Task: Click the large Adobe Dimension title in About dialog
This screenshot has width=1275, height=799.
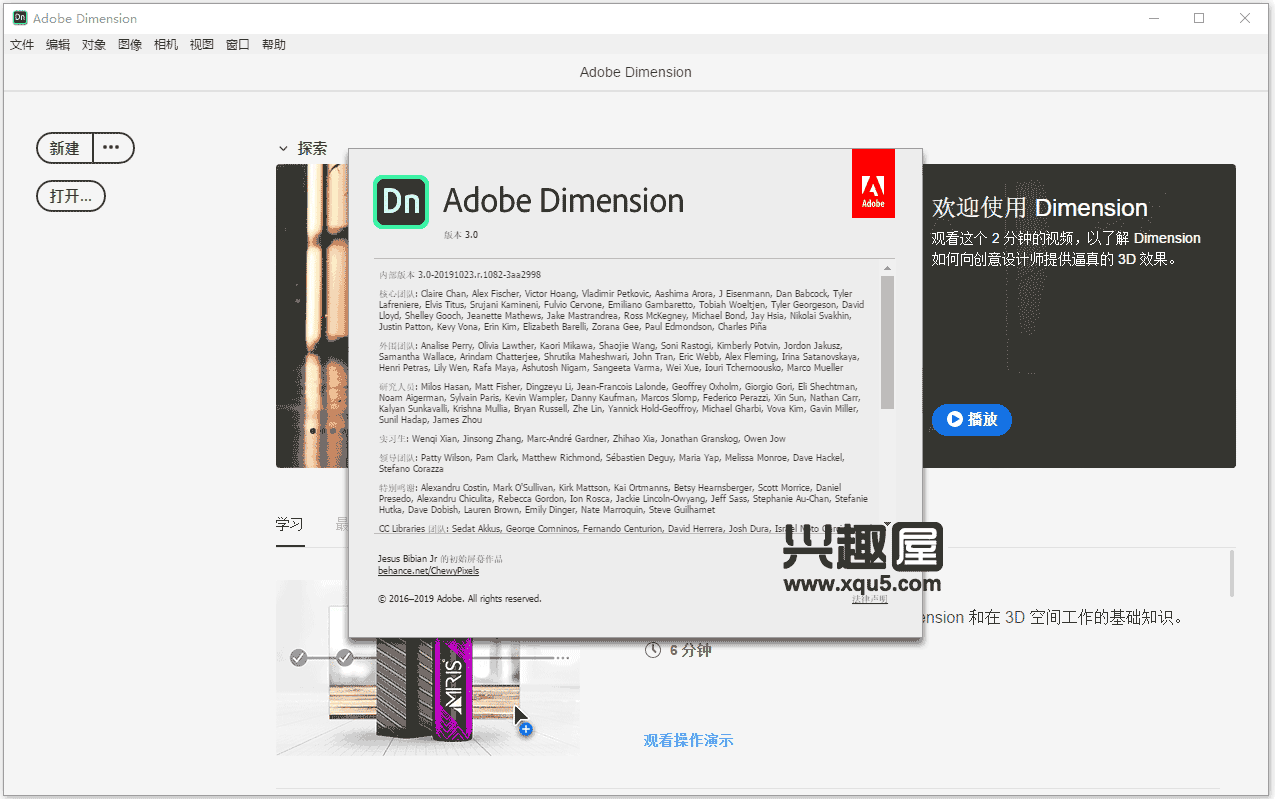Action: tap(564, 201)
